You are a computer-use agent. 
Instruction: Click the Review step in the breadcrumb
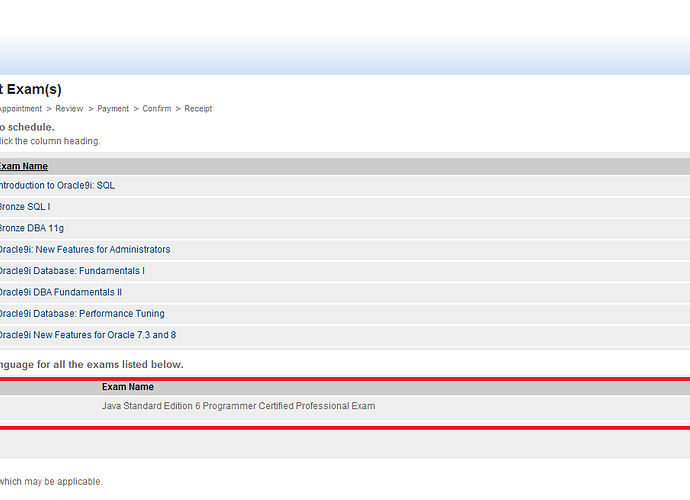[69, 109]
